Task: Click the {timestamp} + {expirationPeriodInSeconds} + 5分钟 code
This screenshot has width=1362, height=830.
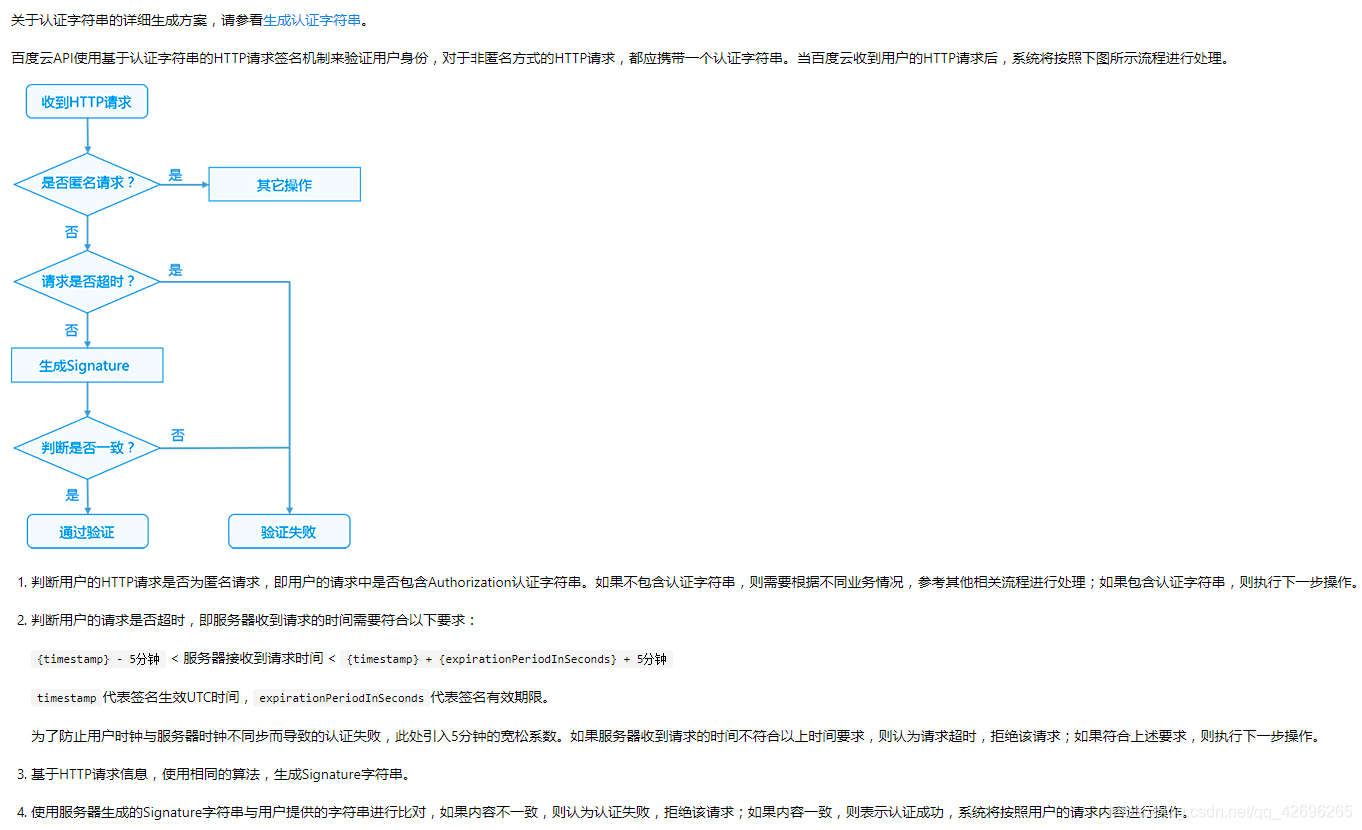Action: pyautogui.click(x=507, y=659)
